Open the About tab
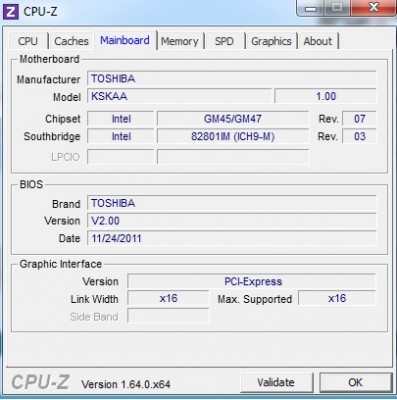 (318, 41)
